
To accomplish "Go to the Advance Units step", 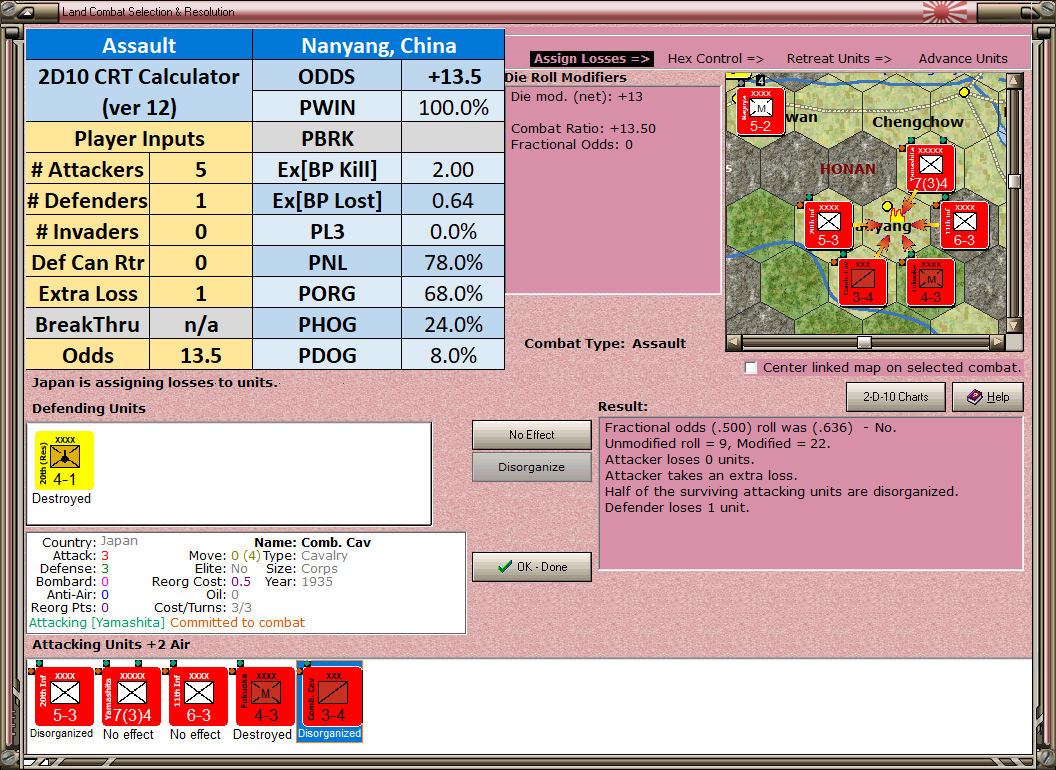I will (963, 59).
